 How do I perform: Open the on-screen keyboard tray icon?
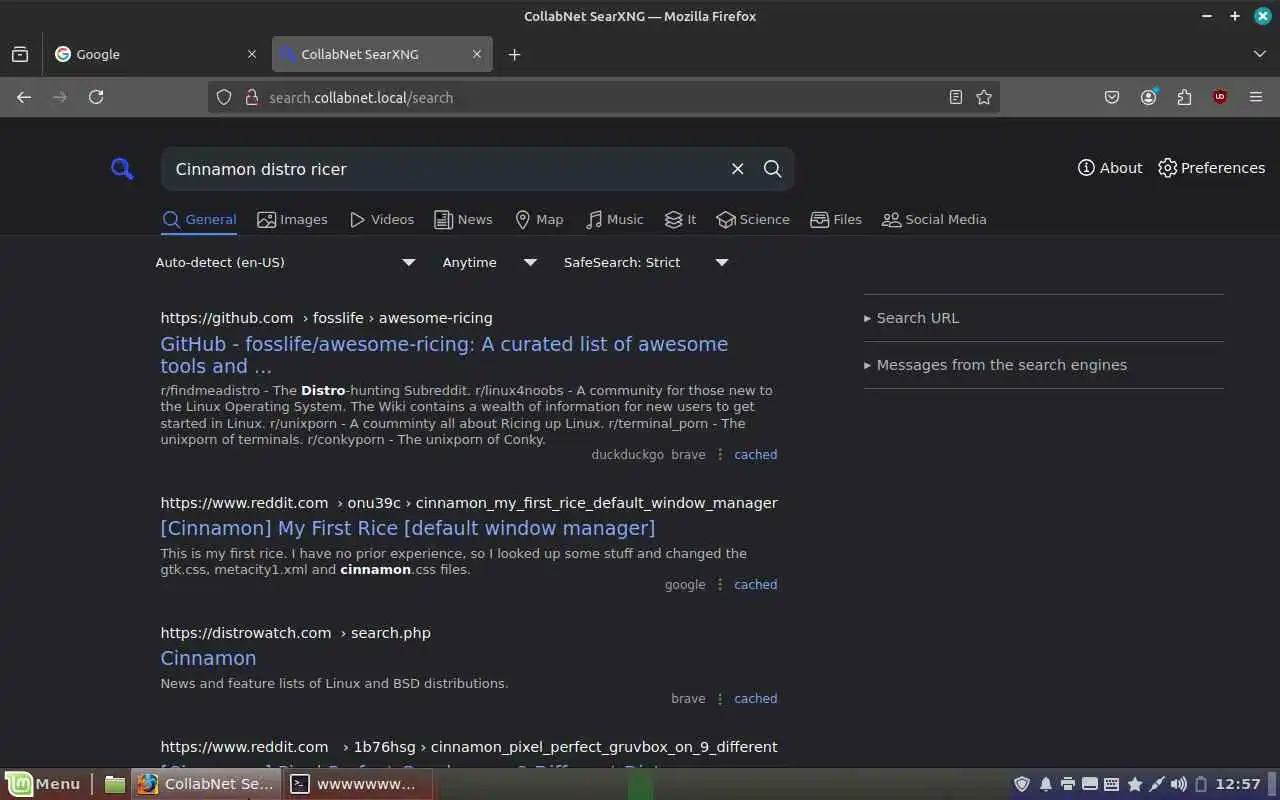[1112, 784]
